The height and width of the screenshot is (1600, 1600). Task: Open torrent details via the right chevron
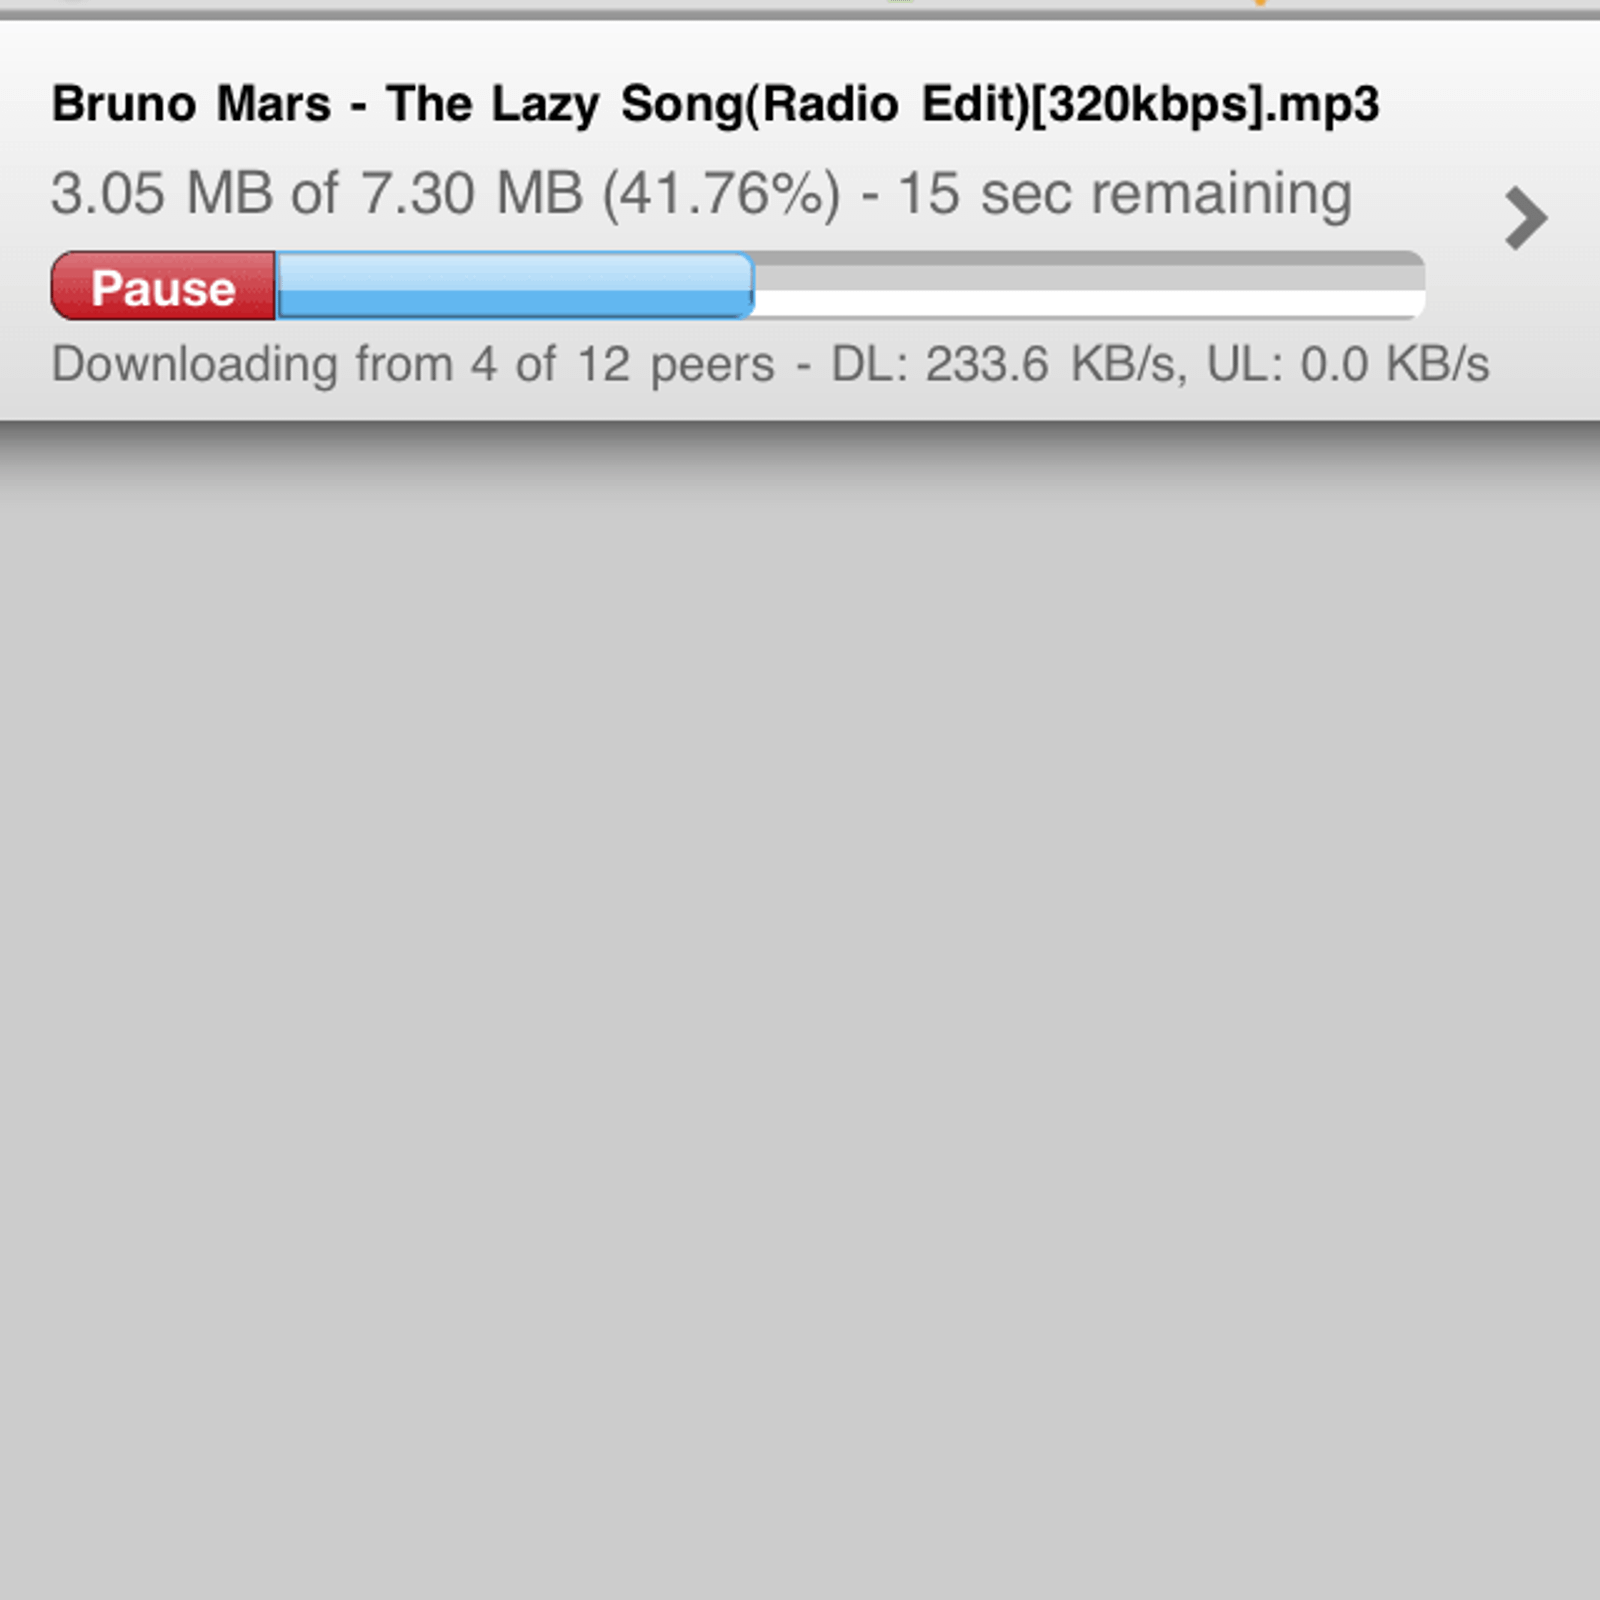click(x=1526, y=218)
